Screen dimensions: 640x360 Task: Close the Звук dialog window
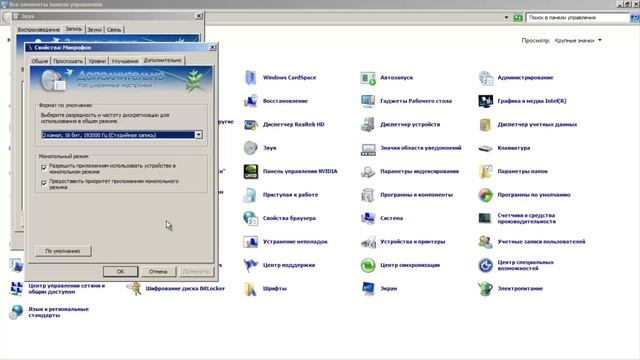click(x=199, y=16)
